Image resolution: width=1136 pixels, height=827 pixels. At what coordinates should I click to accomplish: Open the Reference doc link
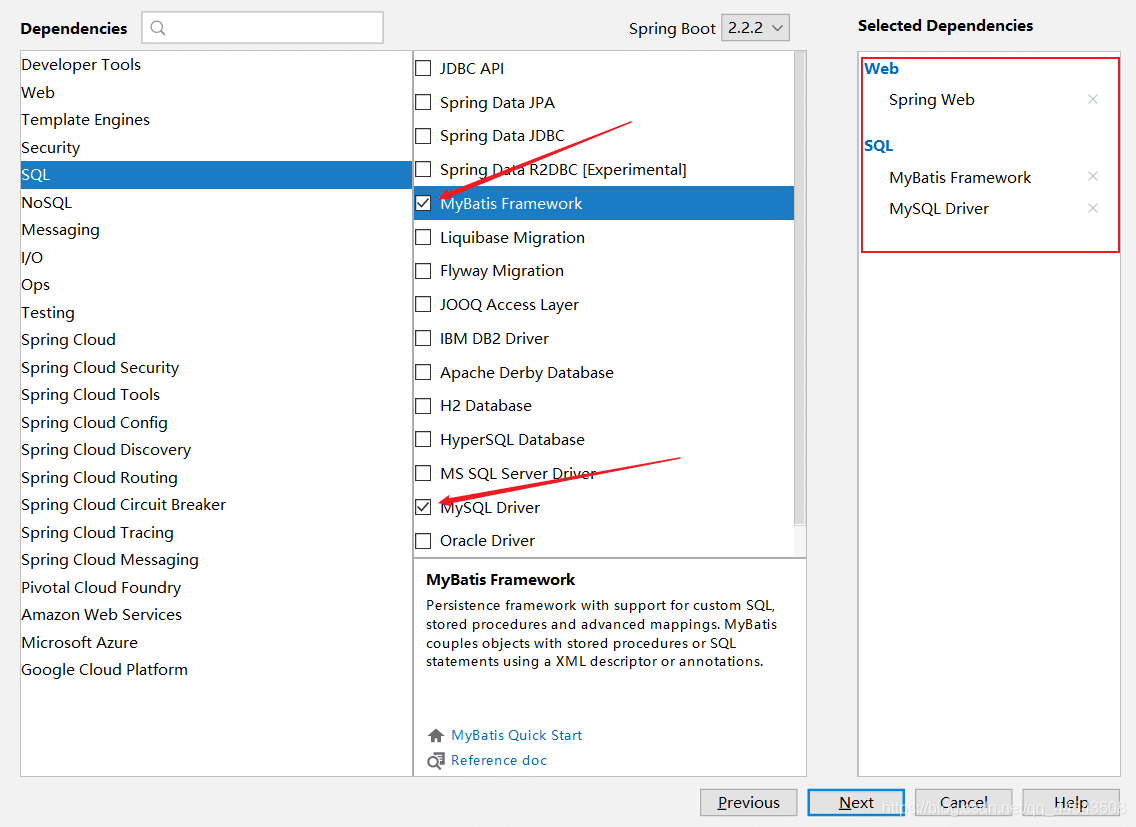[498, 760]
